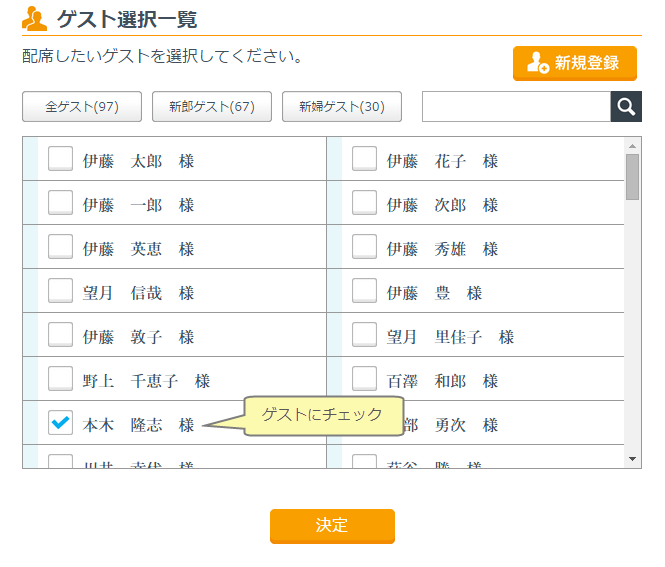Enable checkbox for 望月 信哉 様
The height and width of the screenshot is (567, 665).
pos(61,291)
